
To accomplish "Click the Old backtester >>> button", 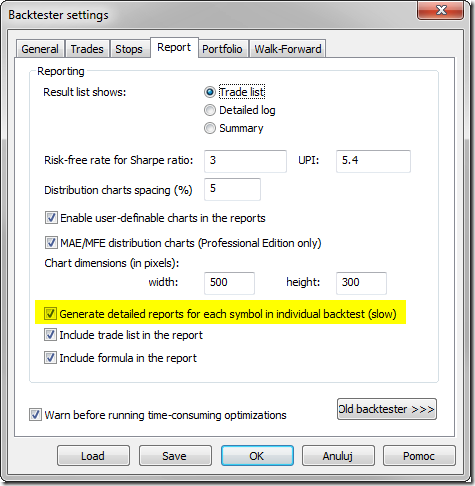I will coord(387,409).
